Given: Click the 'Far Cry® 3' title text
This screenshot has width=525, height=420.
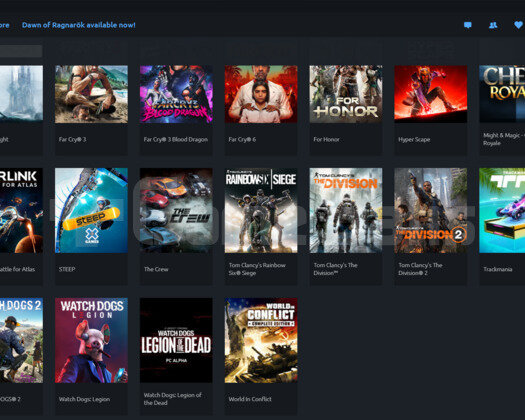Looking at the screenshot, I should [73, 139].
